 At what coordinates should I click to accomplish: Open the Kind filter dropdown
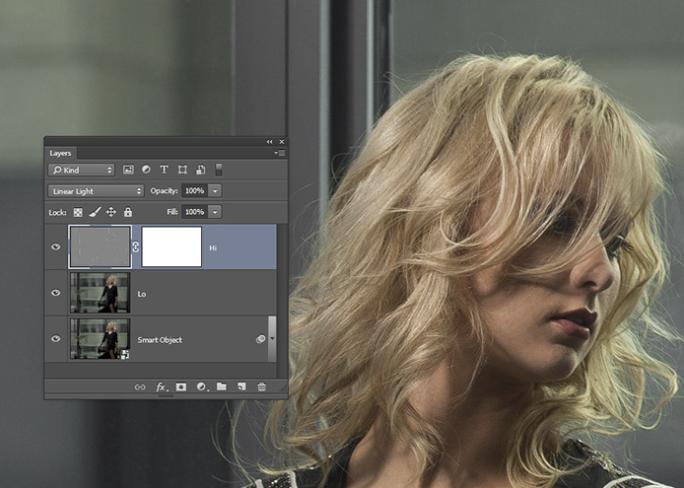[x=81, y=170]
